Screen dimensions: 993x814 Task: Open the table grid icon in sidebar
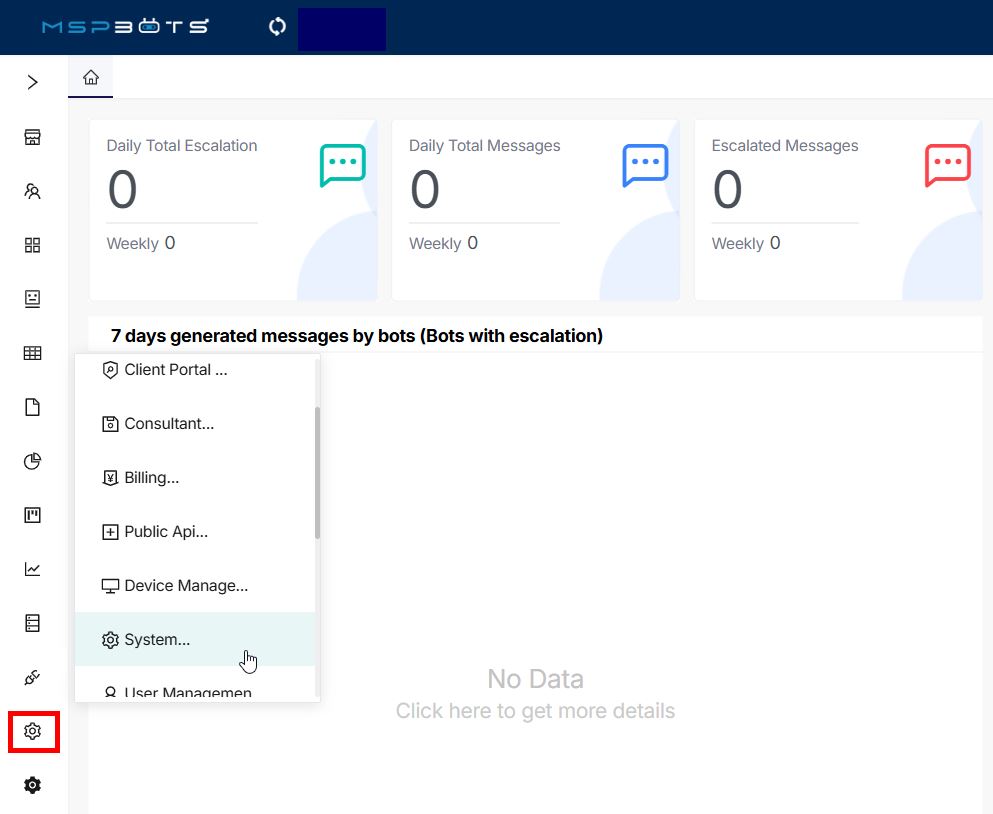pos(33,353)
